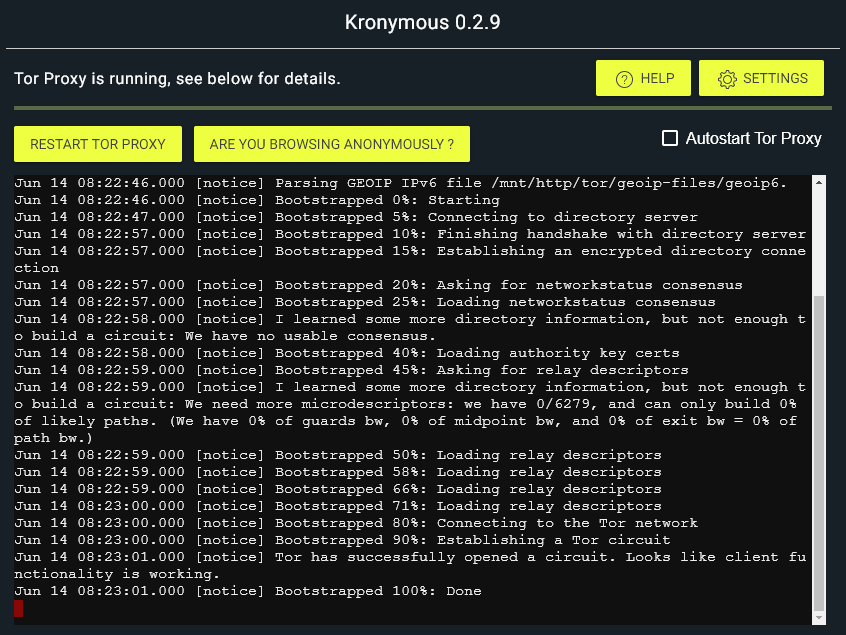Viewport: 846px width, 635px height.
Task: Click 'Bootstrapped 15%: Establishing an encrypted' line
Action: pyautogui.click(x=410, y=259)
